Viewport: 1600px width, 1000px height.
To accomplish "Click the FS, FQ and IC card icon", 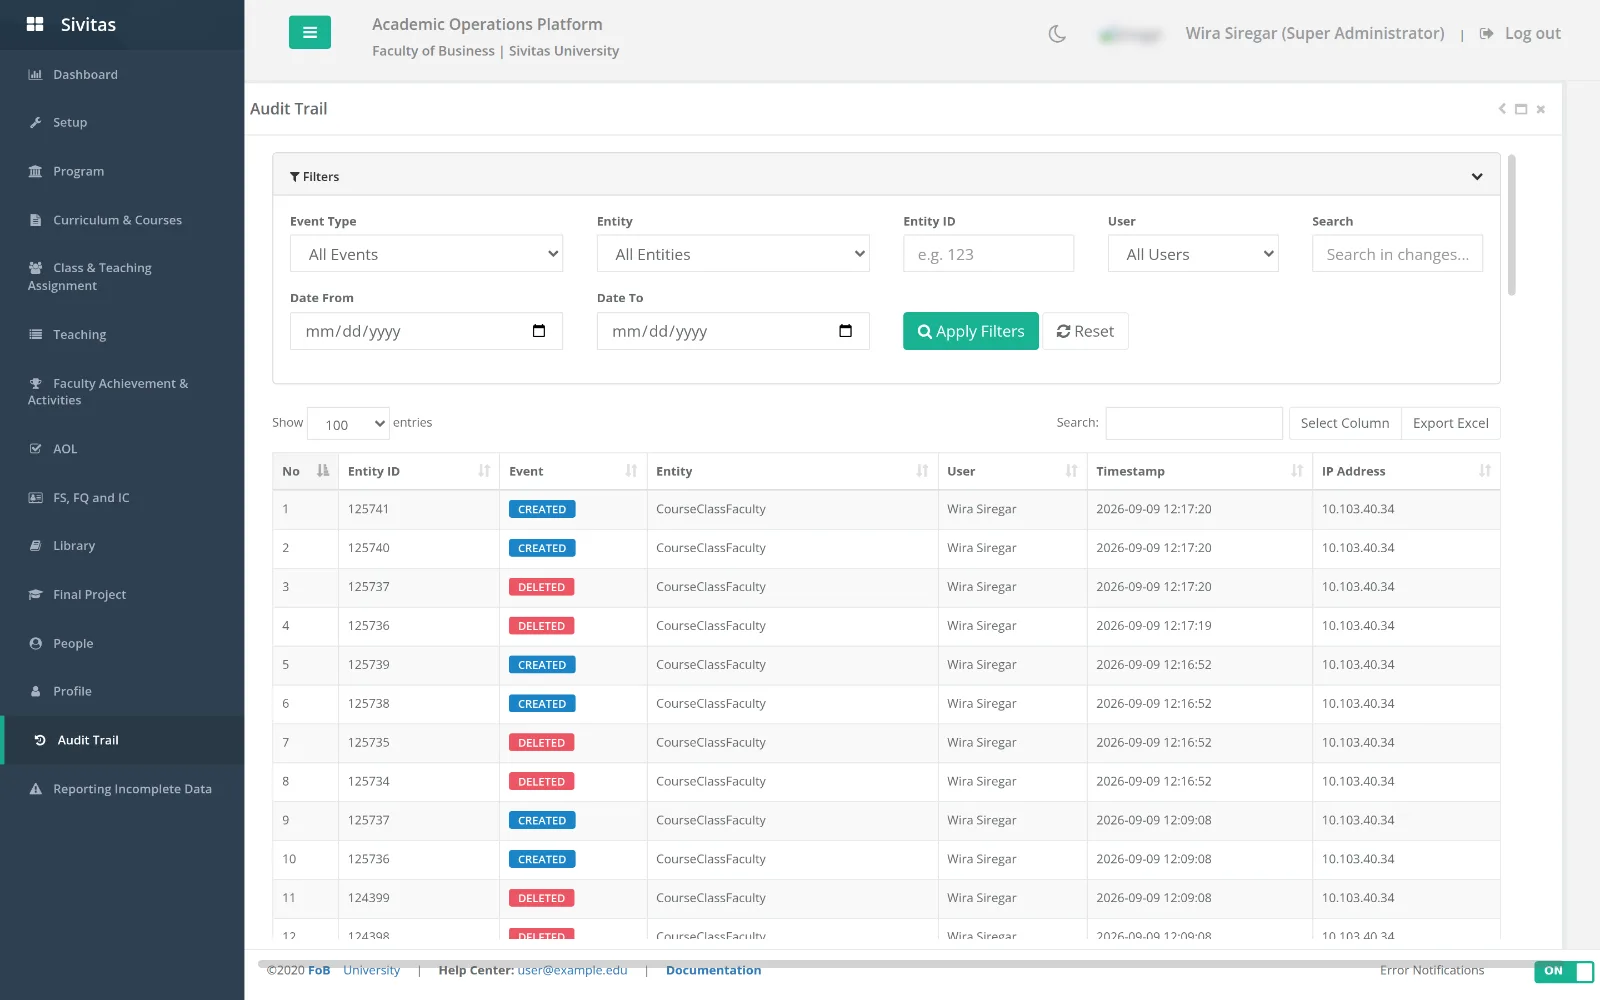I will pyautogui.click(x=35, y=498).
